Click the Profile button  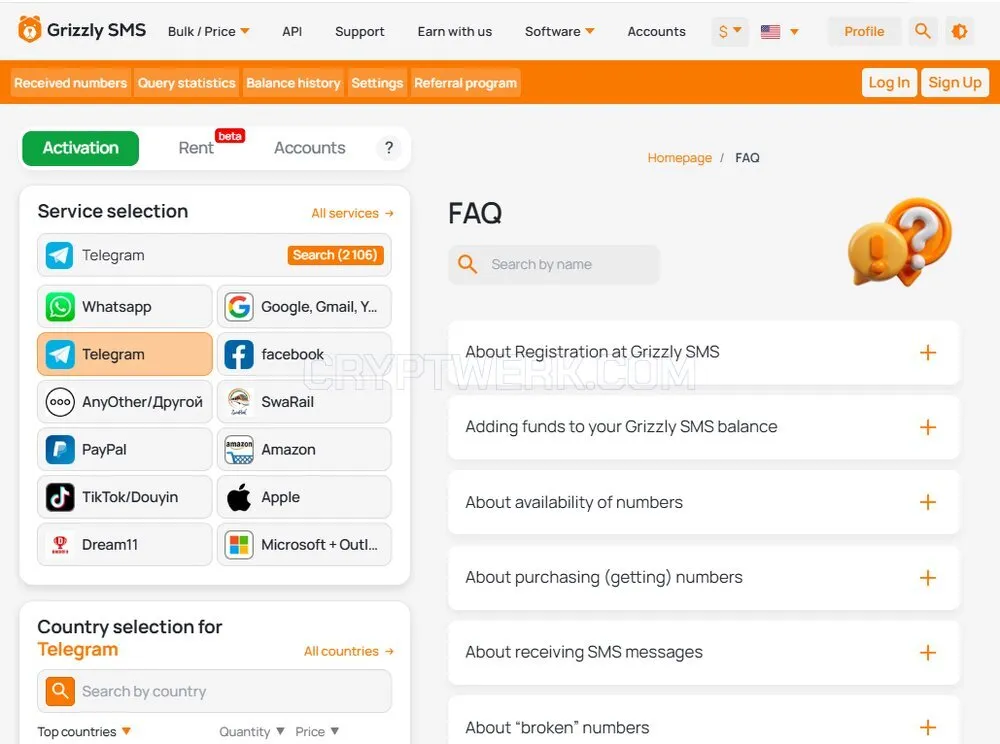click(x=864, y=31)
